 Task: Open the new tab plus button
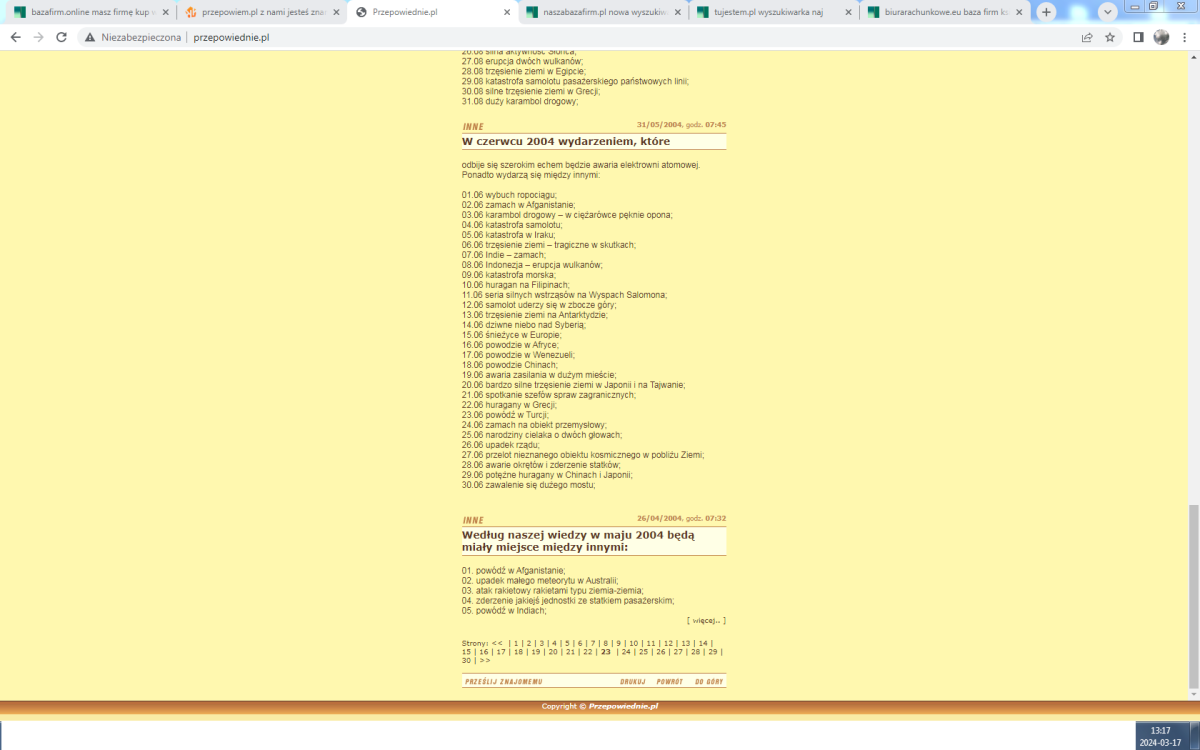[1046, 12]
